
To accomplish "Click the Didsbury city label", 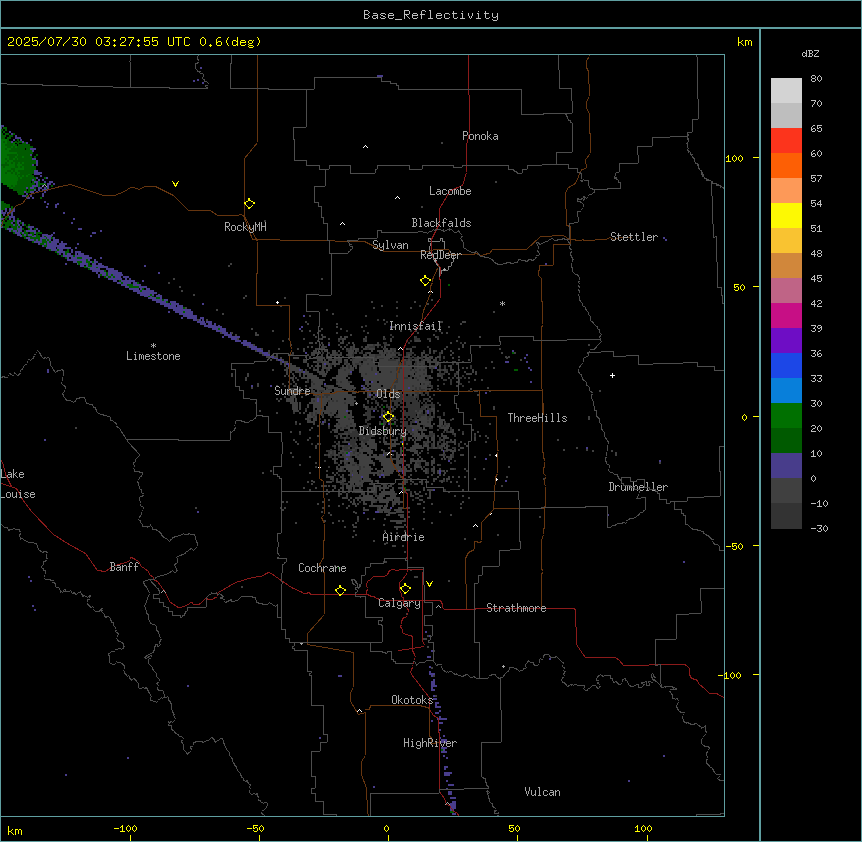I will click(x=383, y=431).
